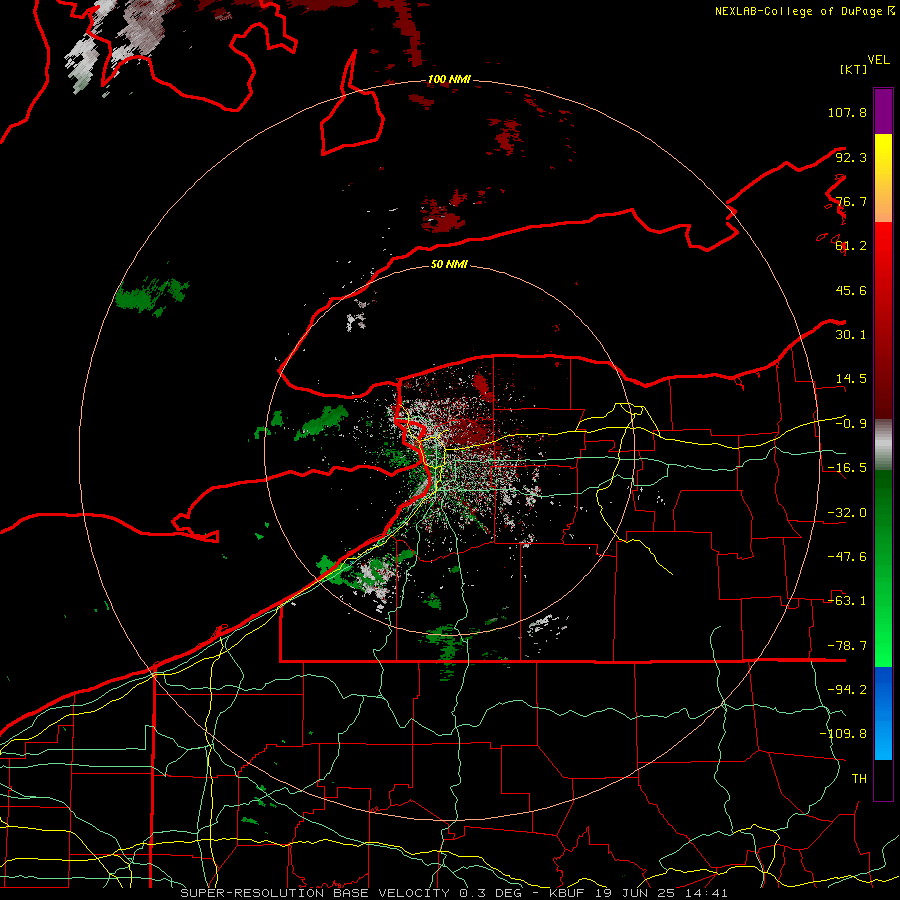Click the -47.6 velocity scale value
Viewport: 900px width, 900px height.
coord(847,557)
